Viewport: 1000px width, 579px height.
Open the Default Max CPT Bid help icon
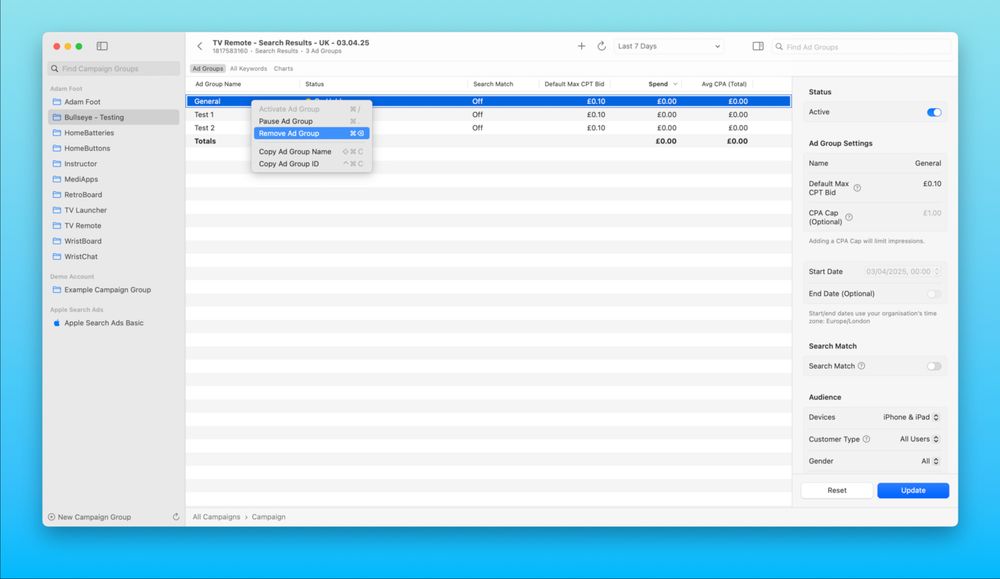click(857, 188)
